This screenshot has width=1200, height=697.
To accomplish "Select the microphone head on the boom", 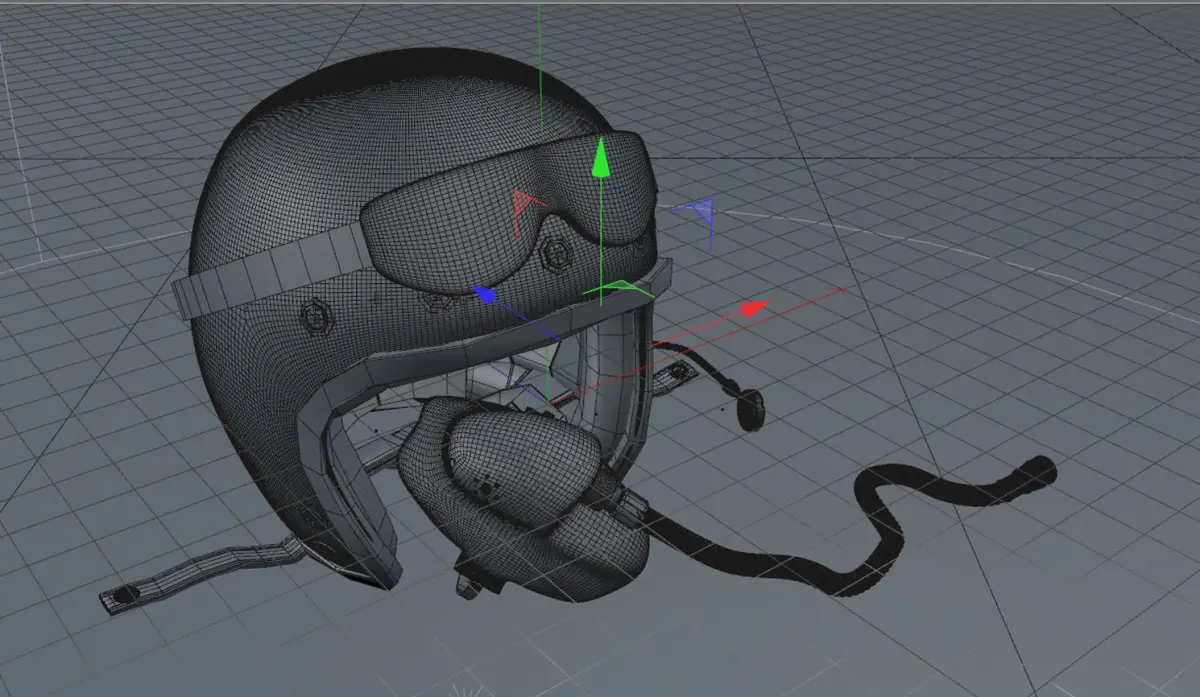I will 752,409.
